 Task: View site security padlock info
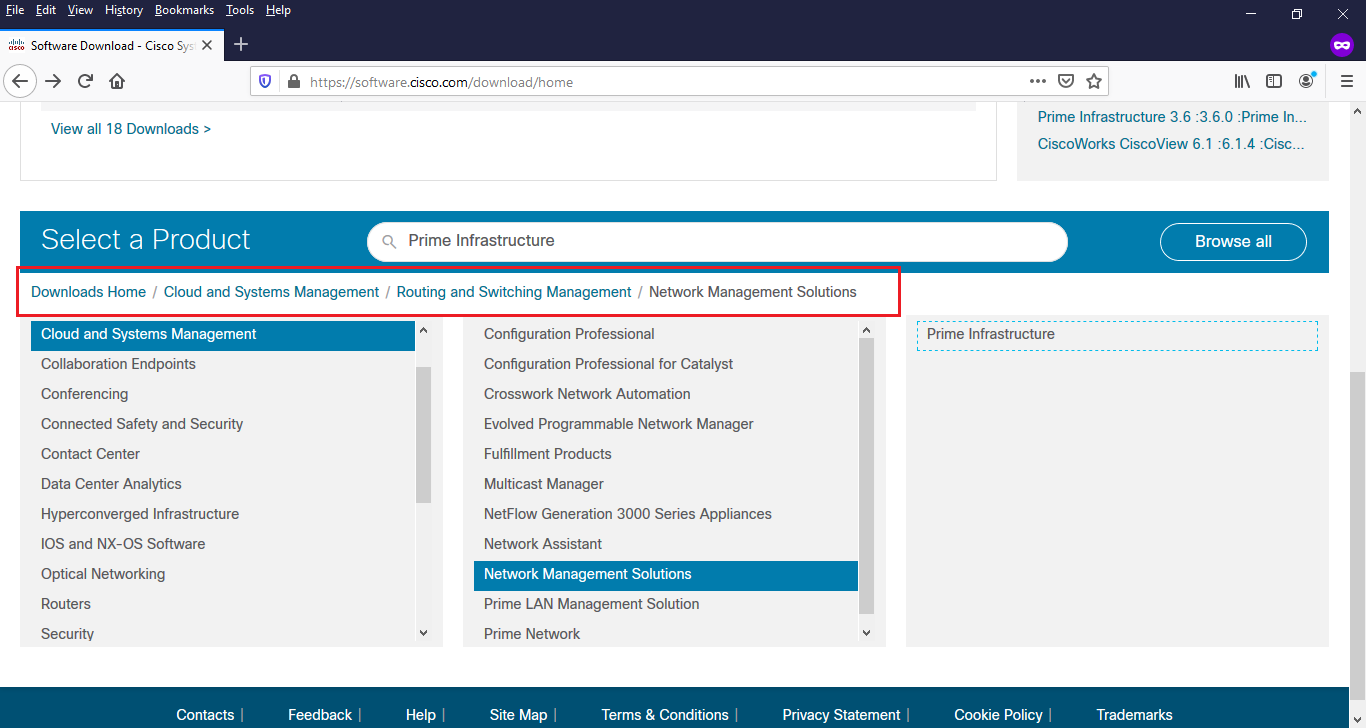293,82
